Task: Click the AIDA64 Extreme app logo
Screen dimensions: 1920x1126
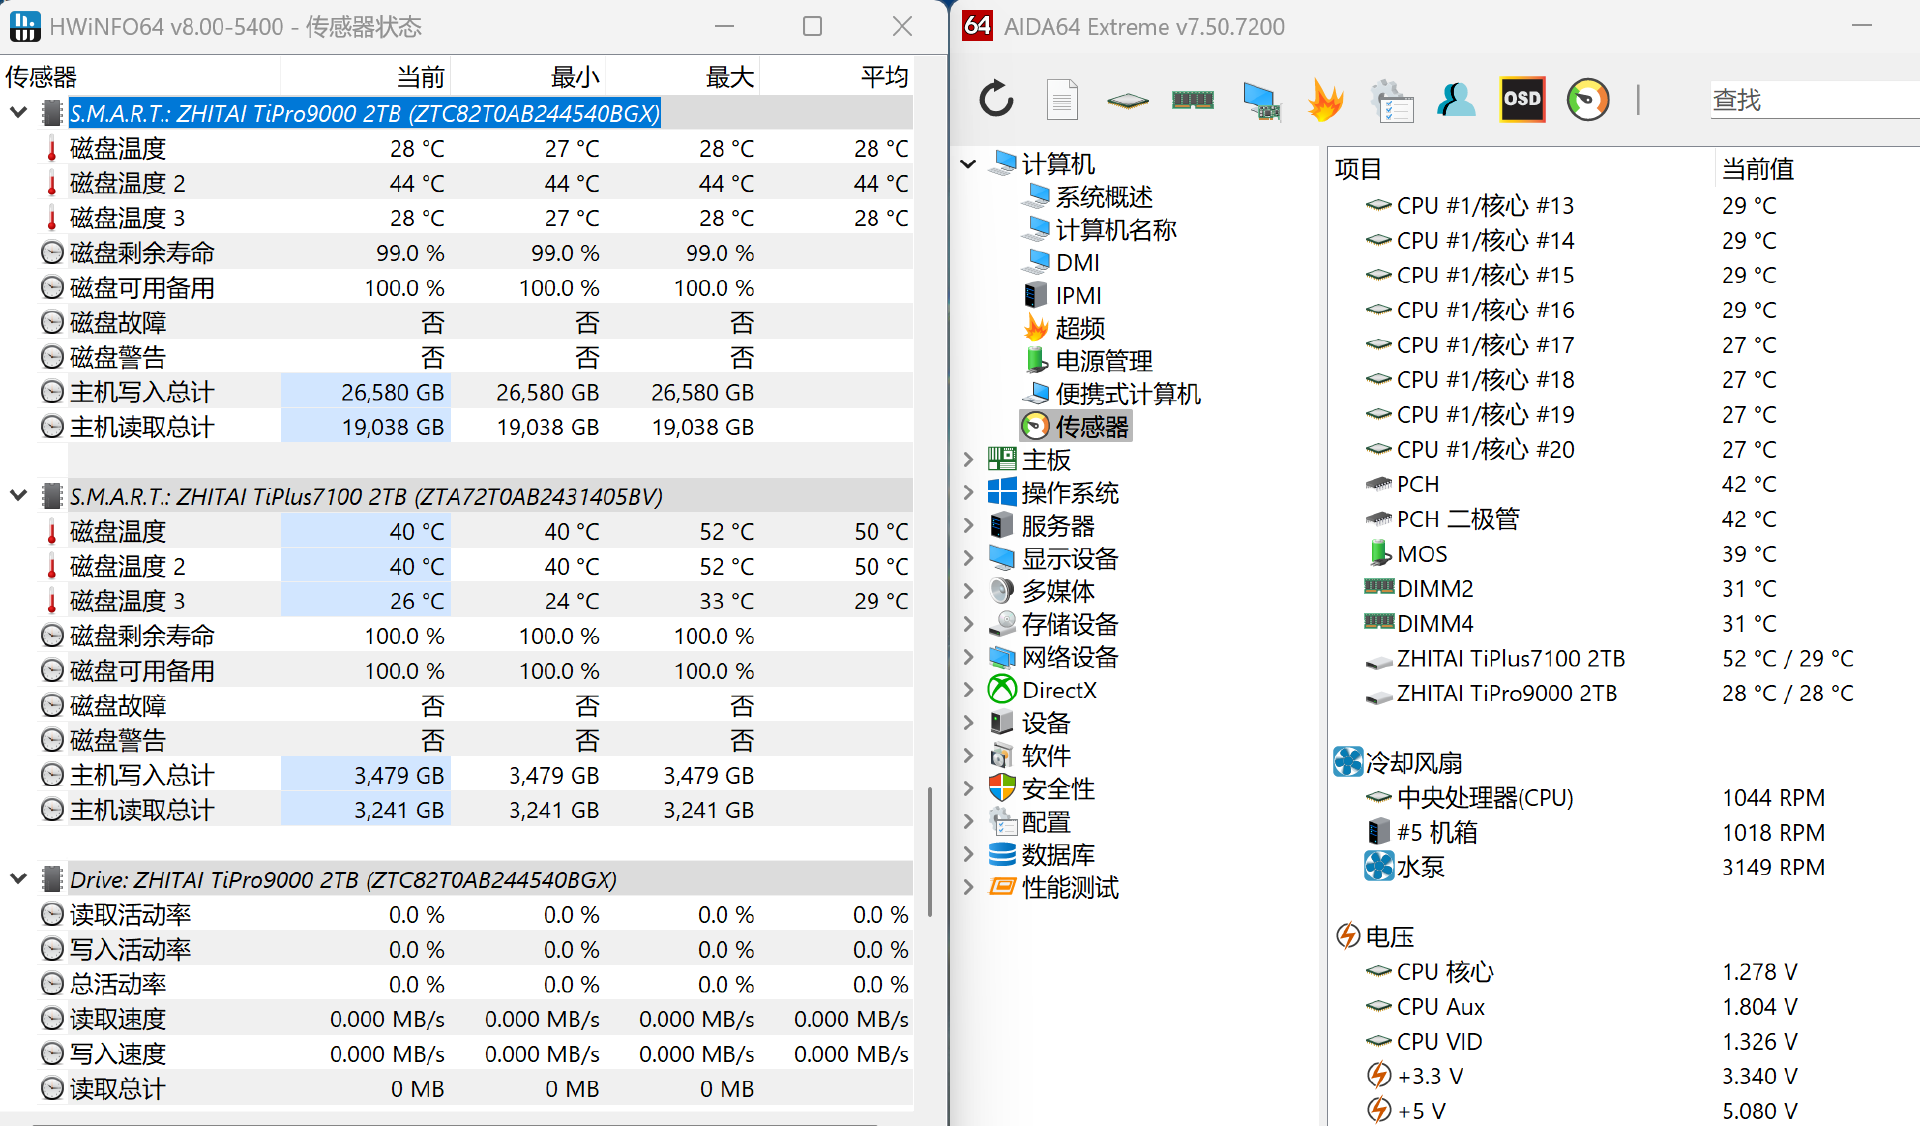Action: [977, 26]
